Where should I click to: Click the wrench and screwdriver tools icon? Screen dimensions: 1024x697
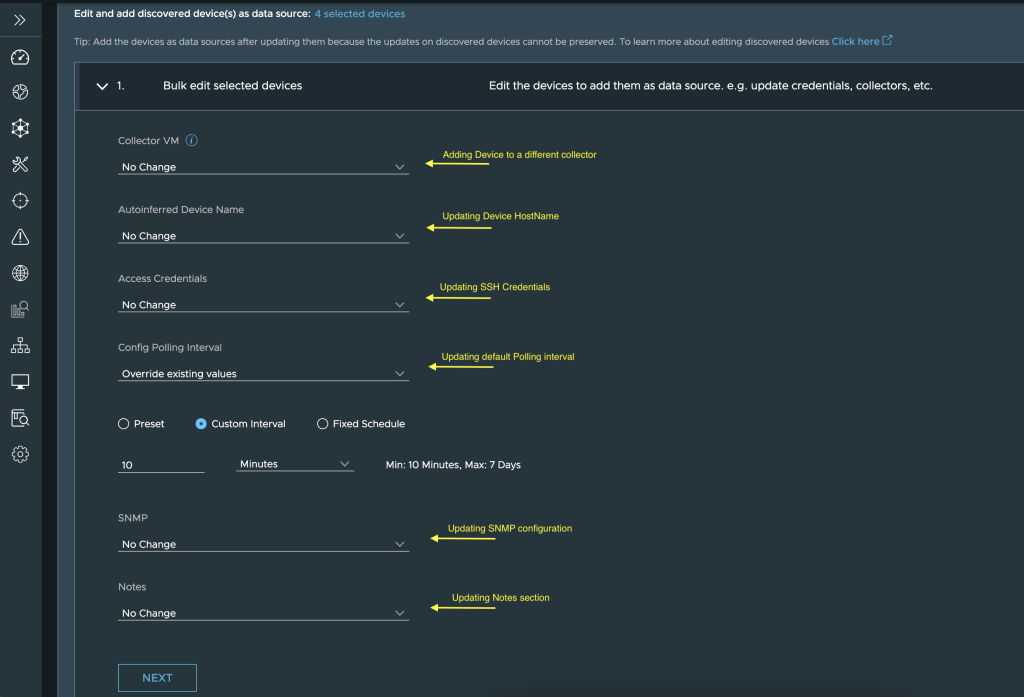20,164
